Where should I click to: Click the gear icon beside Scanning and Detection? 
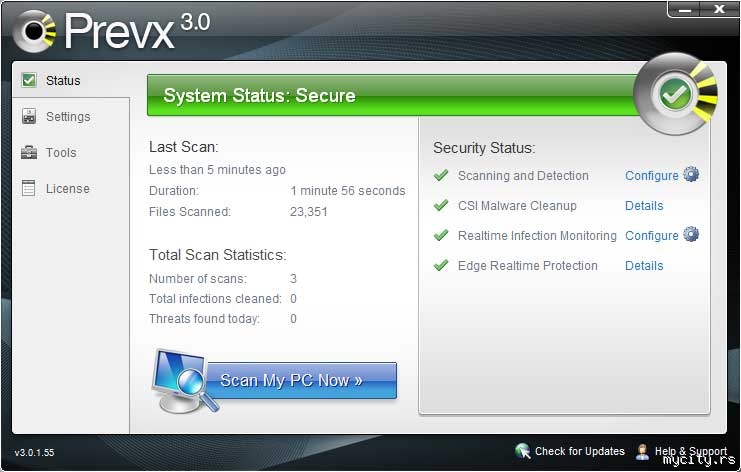tap(691, 175)
